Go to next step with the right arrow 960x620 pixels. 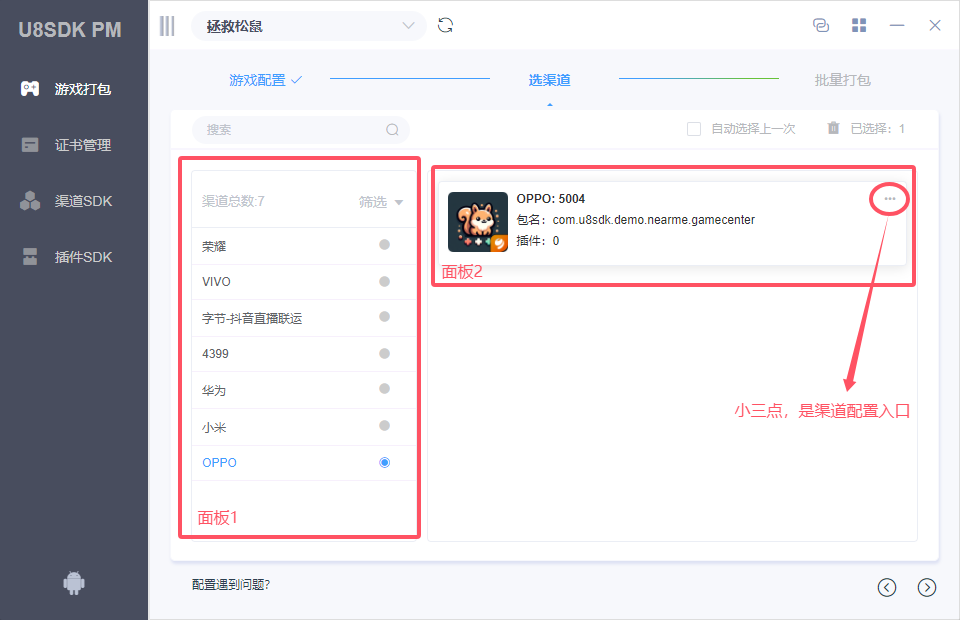[x=927, y=587]
